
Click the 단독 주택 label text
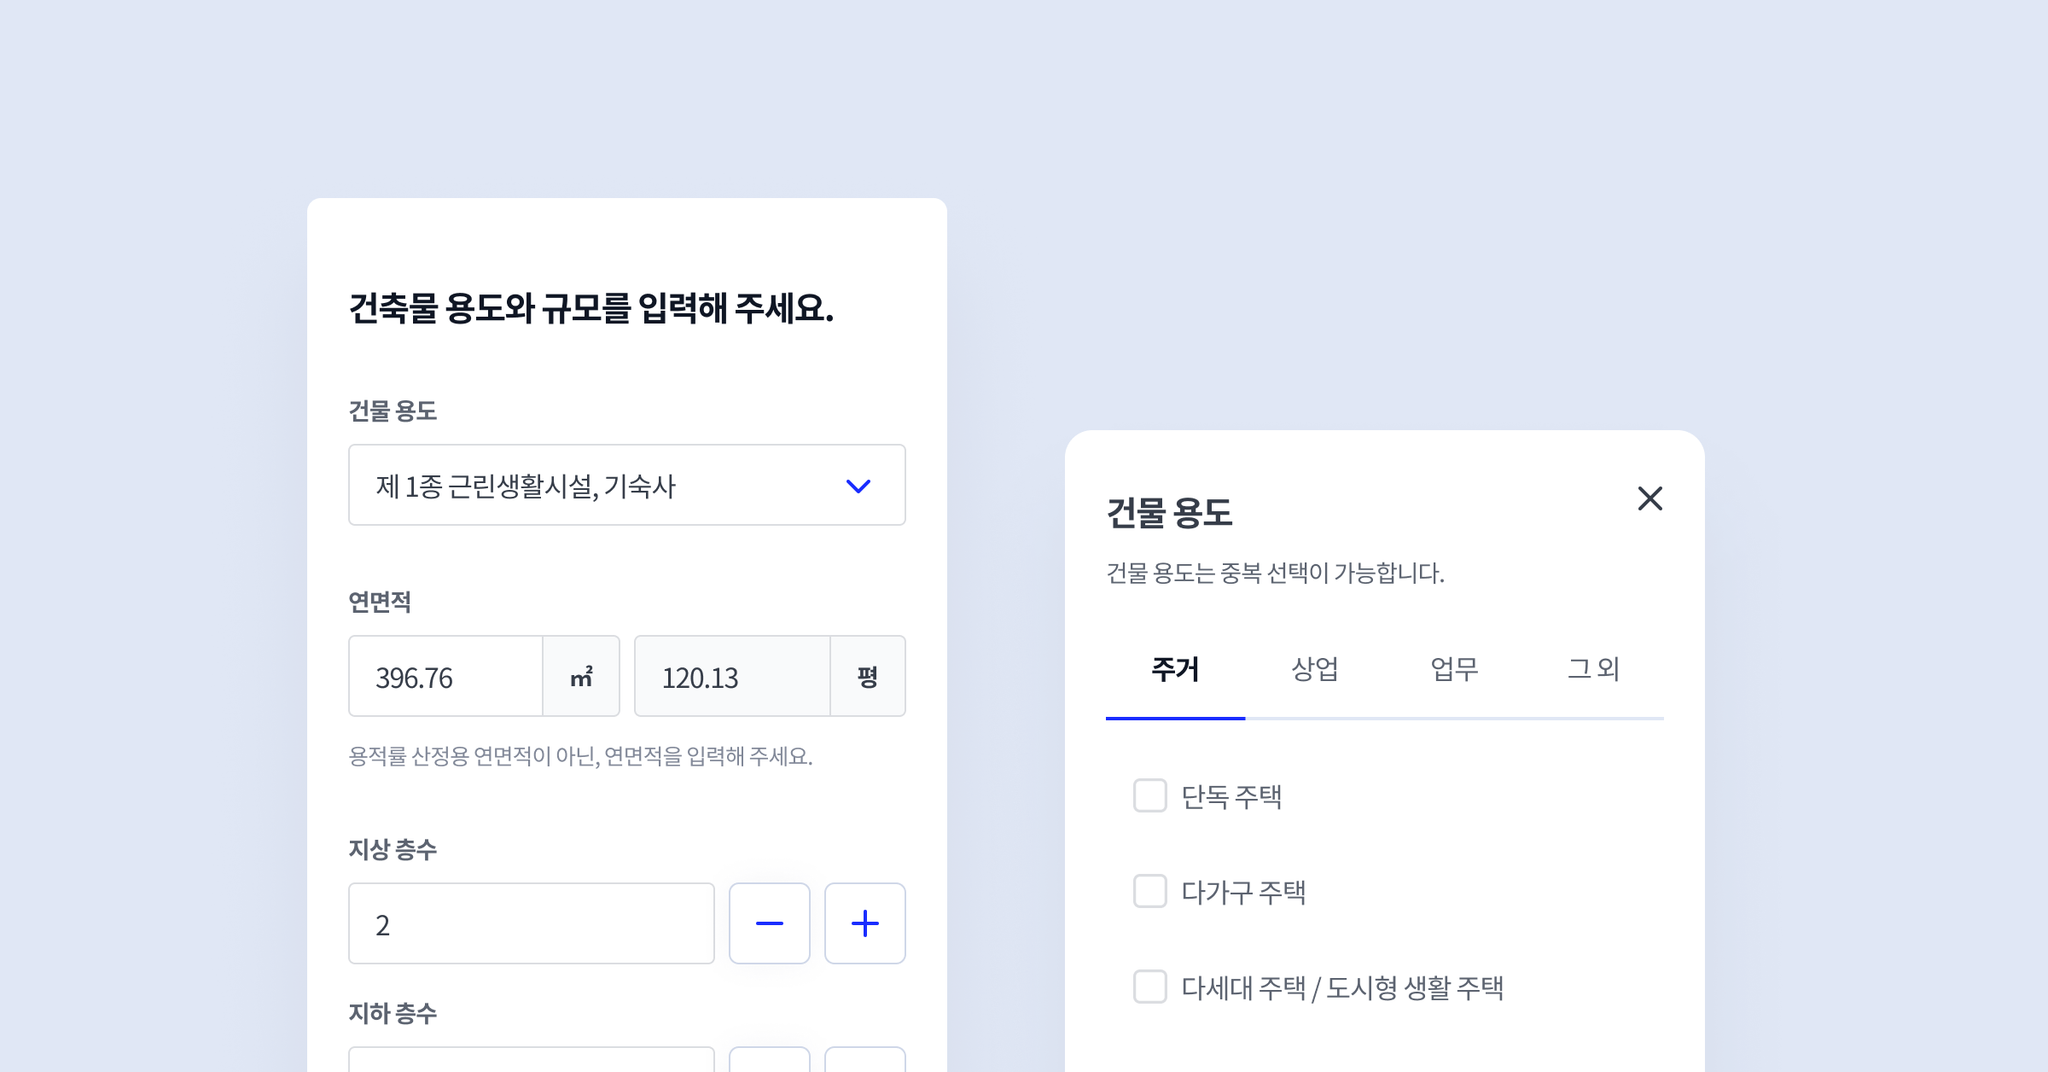pyautogui.click(x=1231, y=797)
